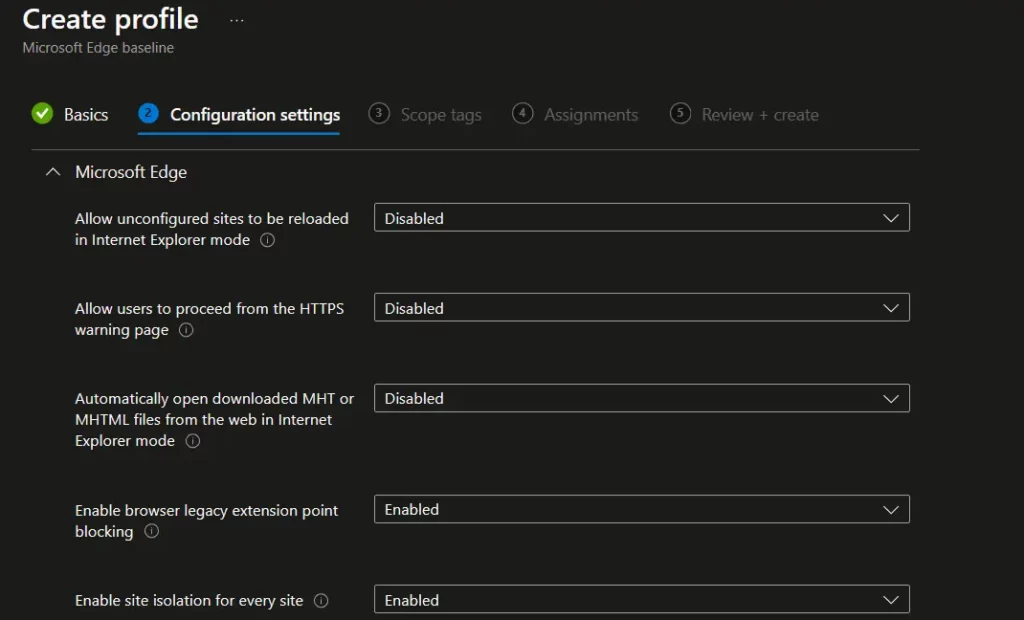
Task: Click the 'Enable site isolation for every site' label
Action: 189,601
